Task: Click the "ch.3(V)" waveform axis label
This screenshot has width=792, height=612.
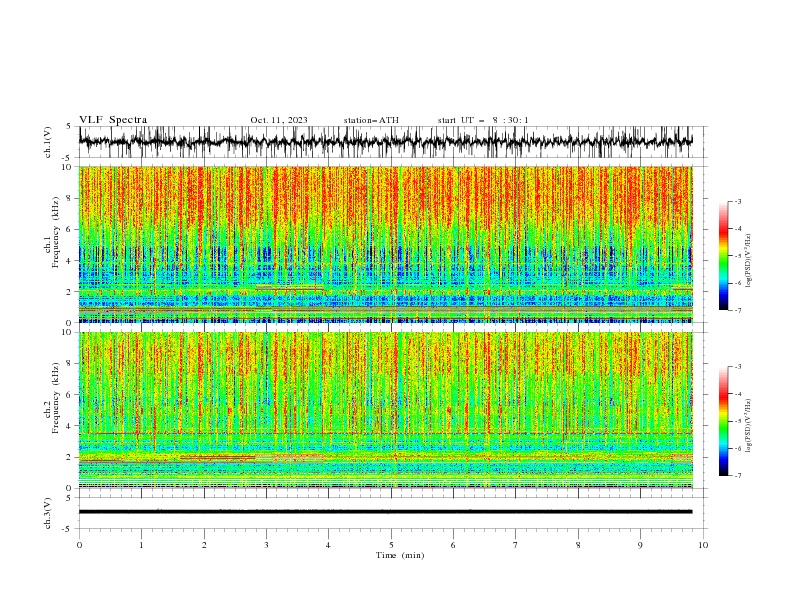Action: pyautogui.click(x=48, y=513)
